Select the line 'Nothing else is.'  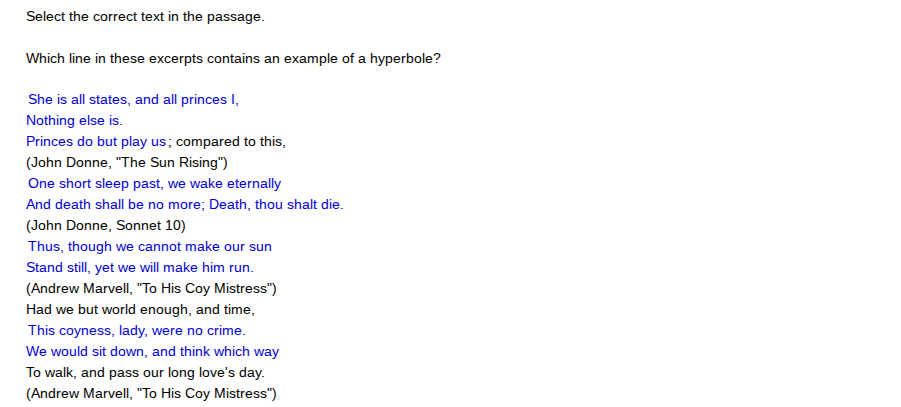pos(74,121)
